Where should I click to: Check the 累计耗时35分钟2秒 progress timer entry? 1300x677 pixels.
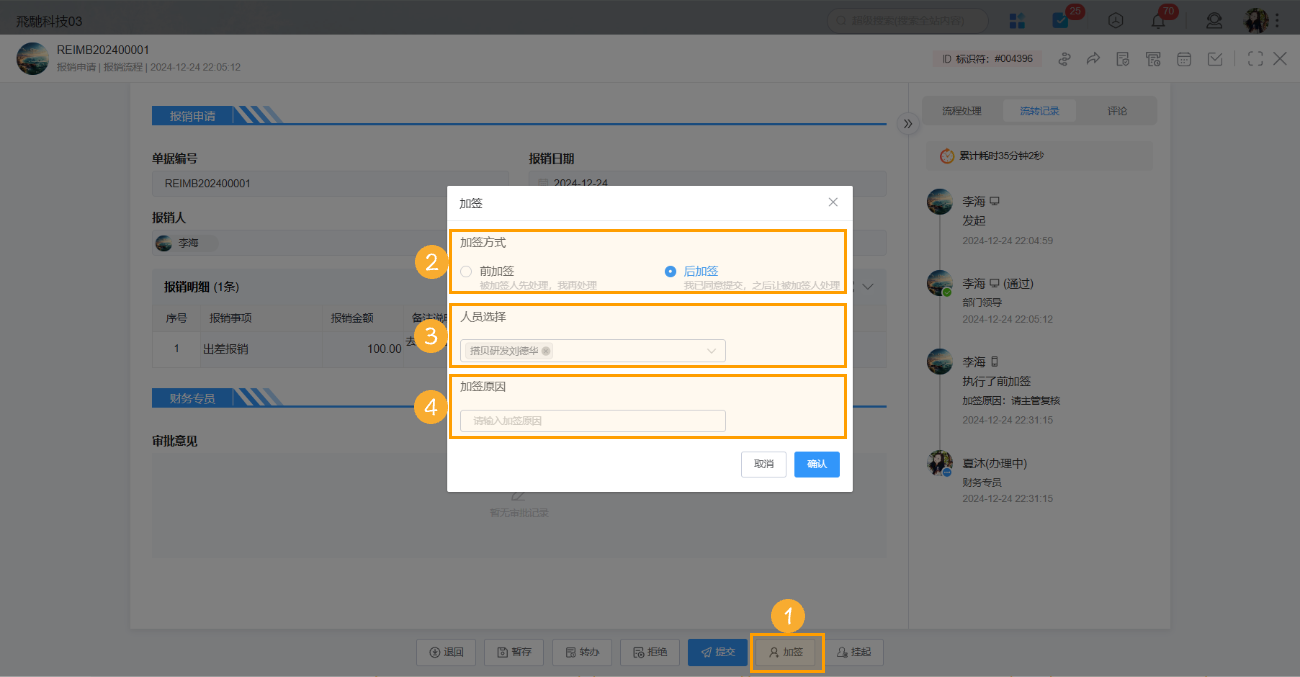tap(1039, 155)
